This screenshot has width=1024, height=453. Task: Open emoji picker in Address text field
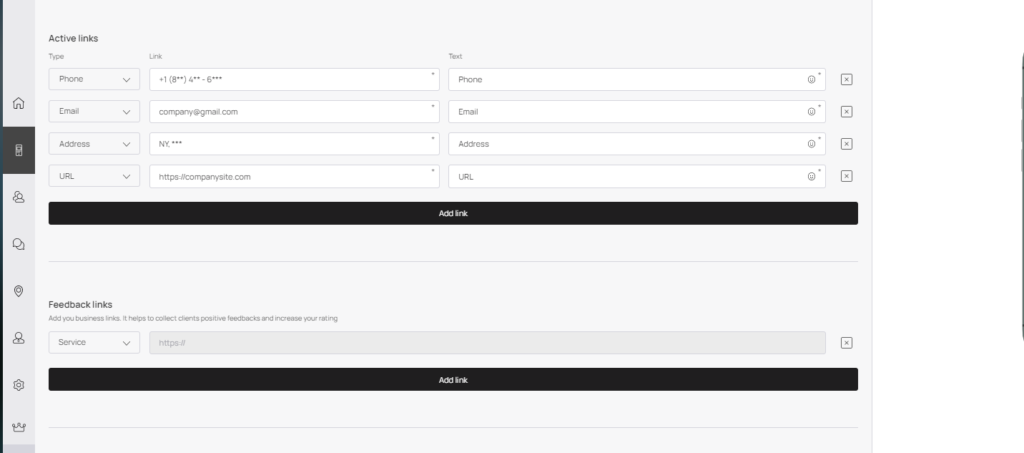click(x=811, y=144)
